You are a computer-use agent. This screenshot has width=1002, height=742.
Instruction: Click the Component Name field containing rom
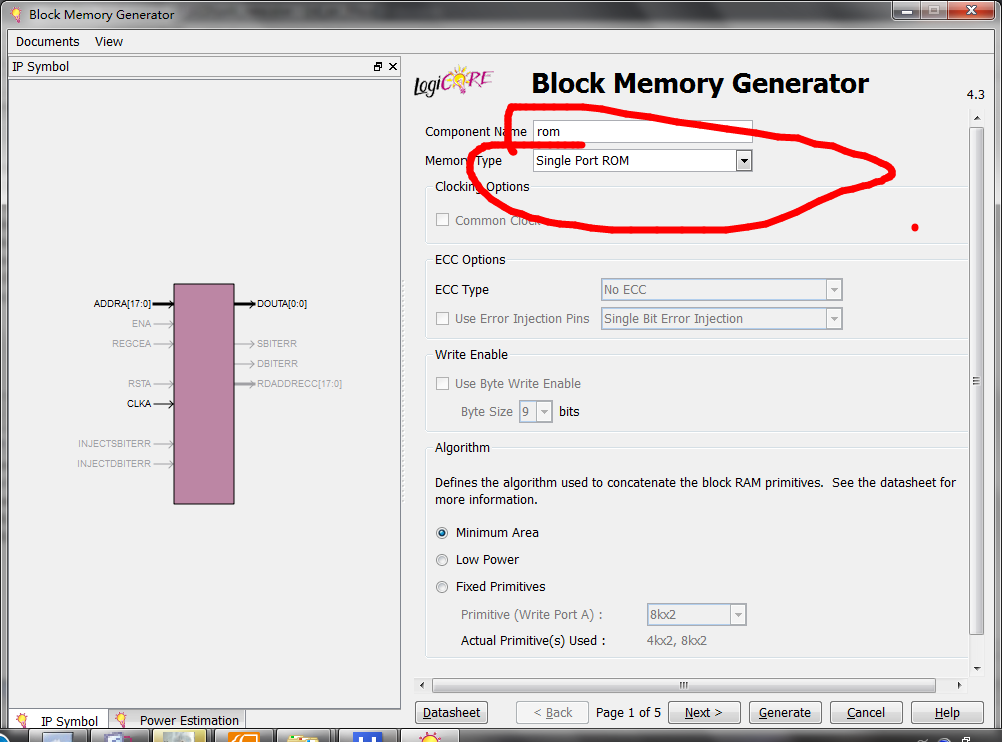point(642,132)
